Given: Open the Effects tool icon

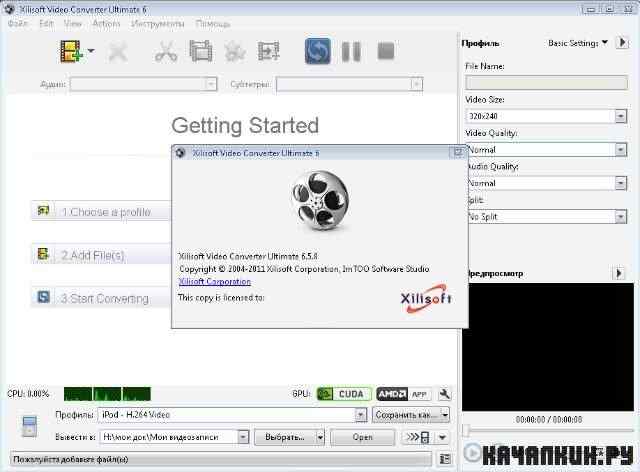Looking at the screenshot, I should (x=235, y=52).
